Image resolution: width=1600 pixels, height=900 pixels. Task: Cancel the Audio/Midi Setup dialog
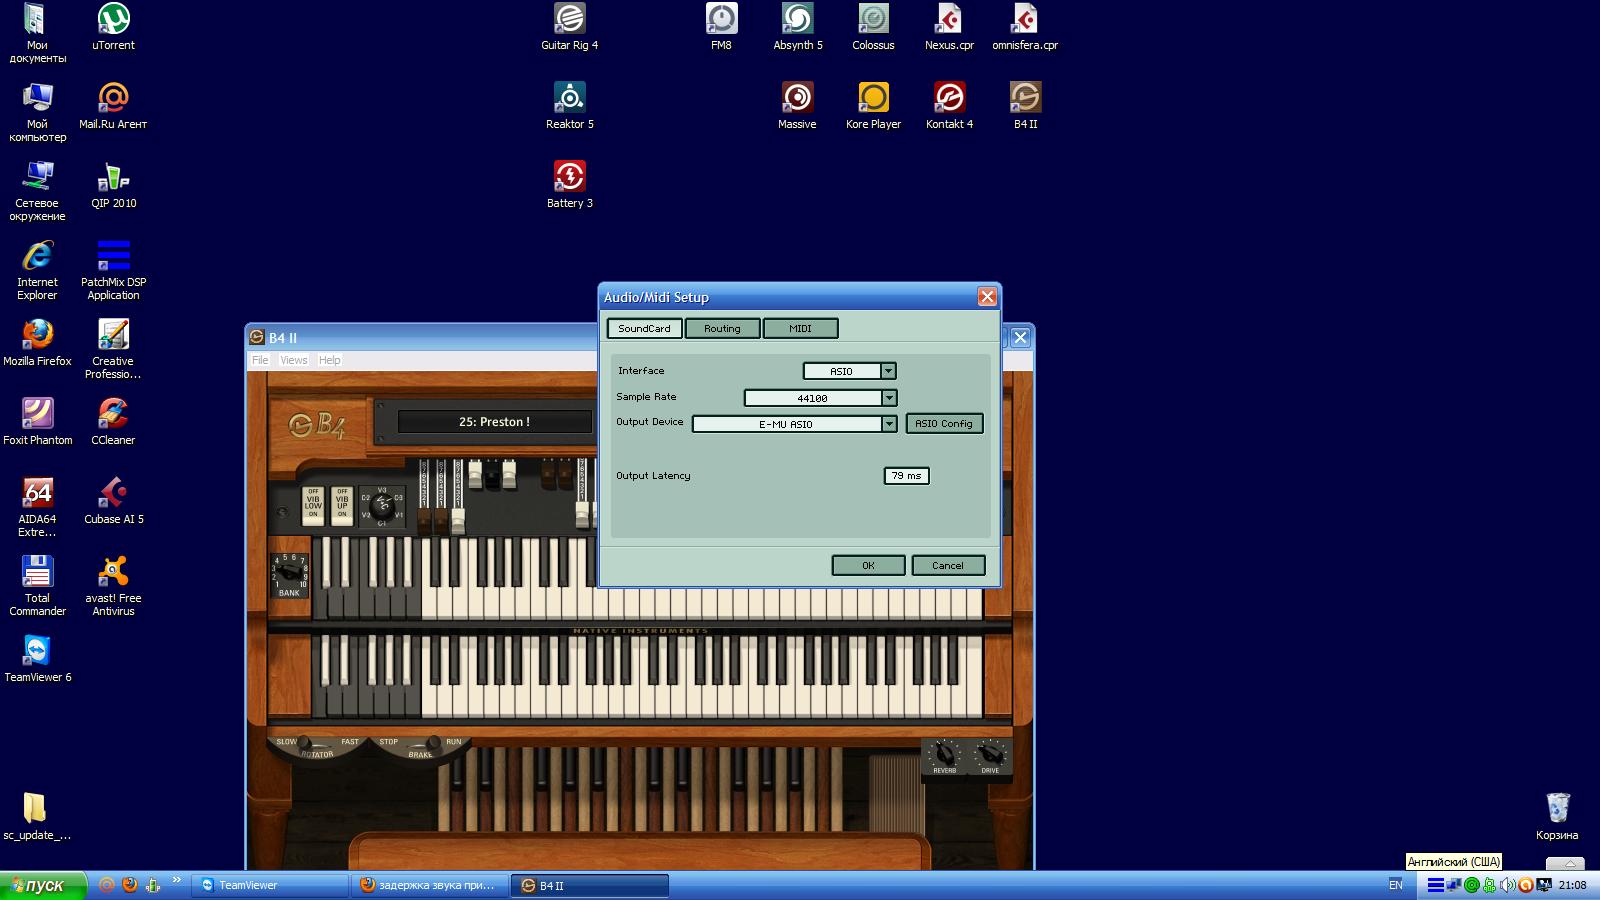[948, 566]
